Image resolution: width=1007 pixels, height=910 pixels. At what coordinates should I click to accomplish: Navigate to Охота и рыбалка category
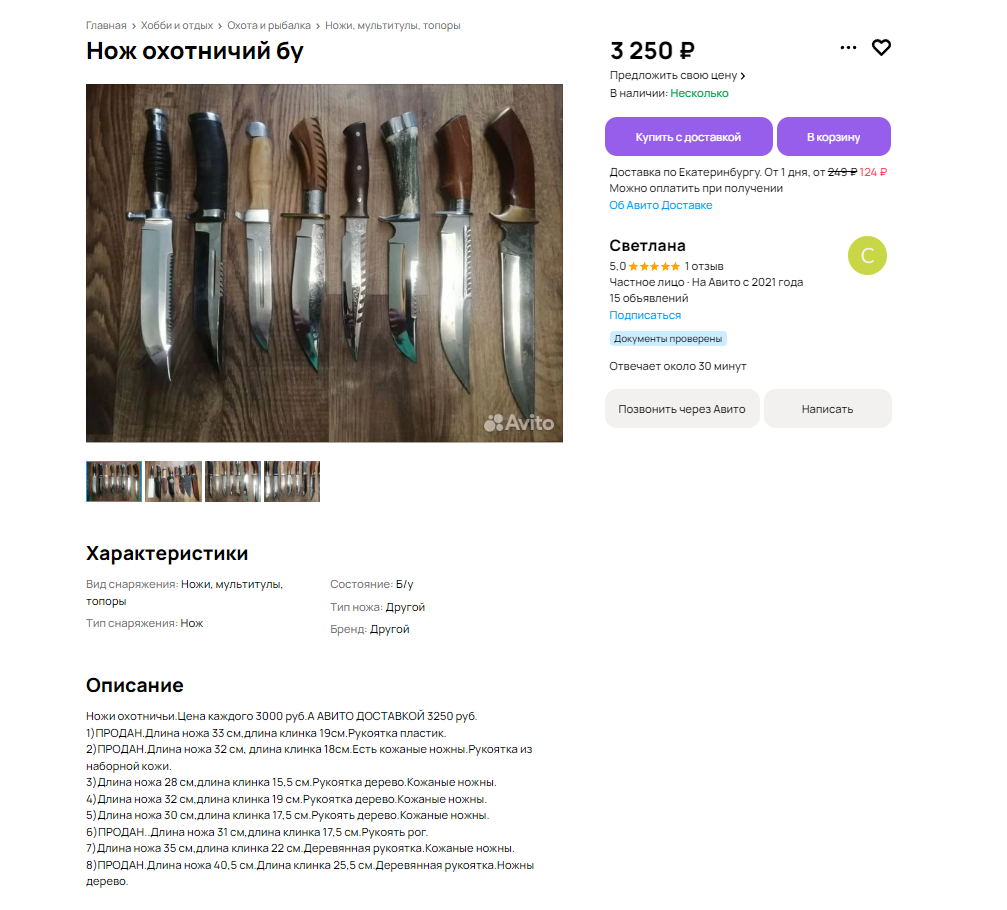pyautogui.click(x=268, y=26)
